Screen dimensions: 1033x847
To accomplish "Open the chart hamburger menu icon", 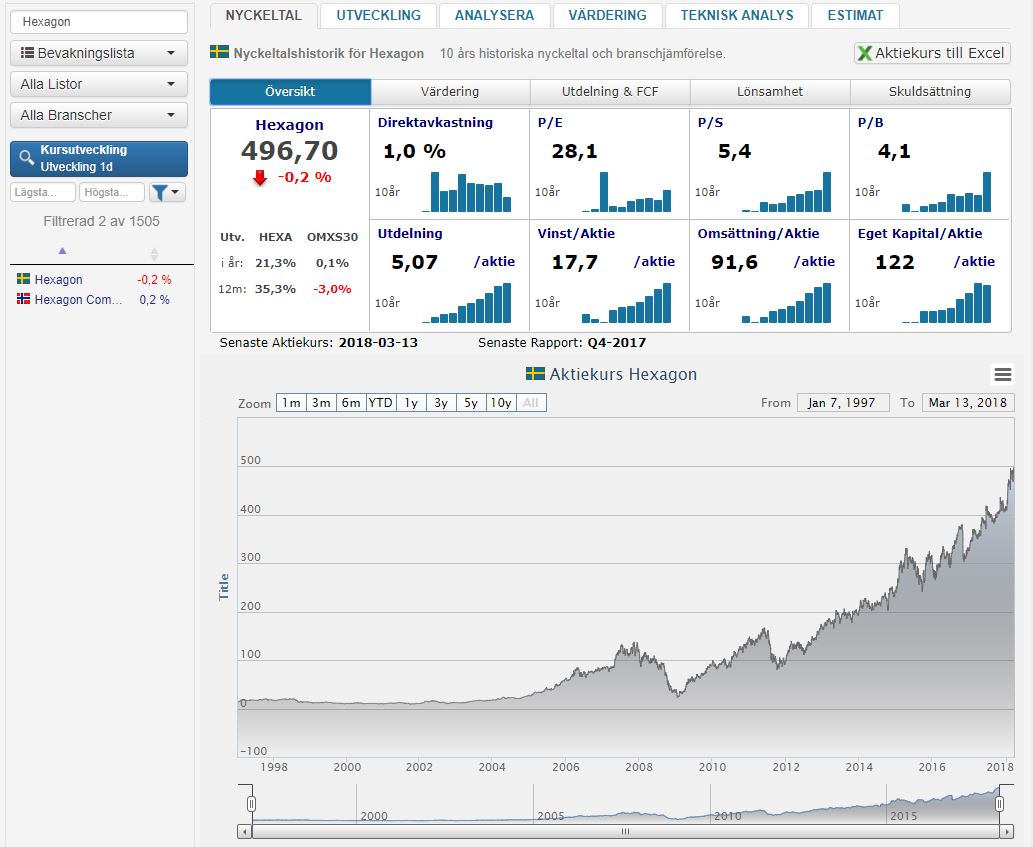I will pyautogui.click(x=1002, y=375).
